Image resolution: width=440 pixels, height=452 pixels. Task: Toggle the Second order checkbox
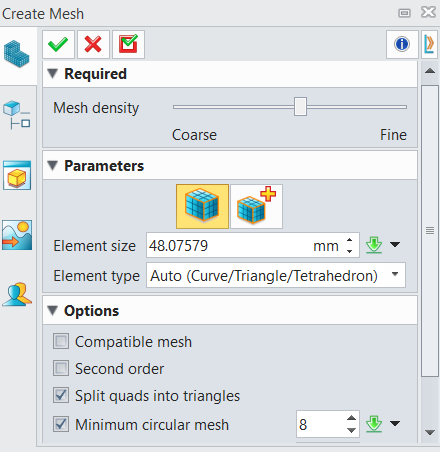pyautogui.click(x=61, y=368)
